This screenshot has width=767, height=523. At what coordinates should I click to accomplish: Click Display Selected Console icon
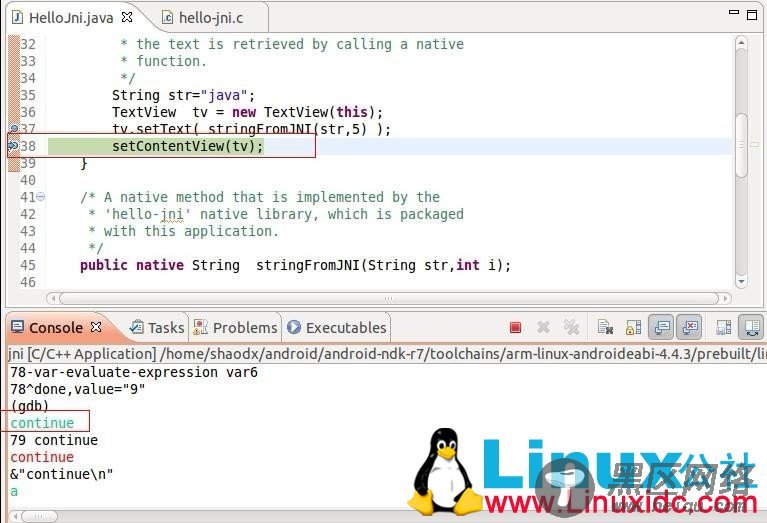tap(751, 327)
